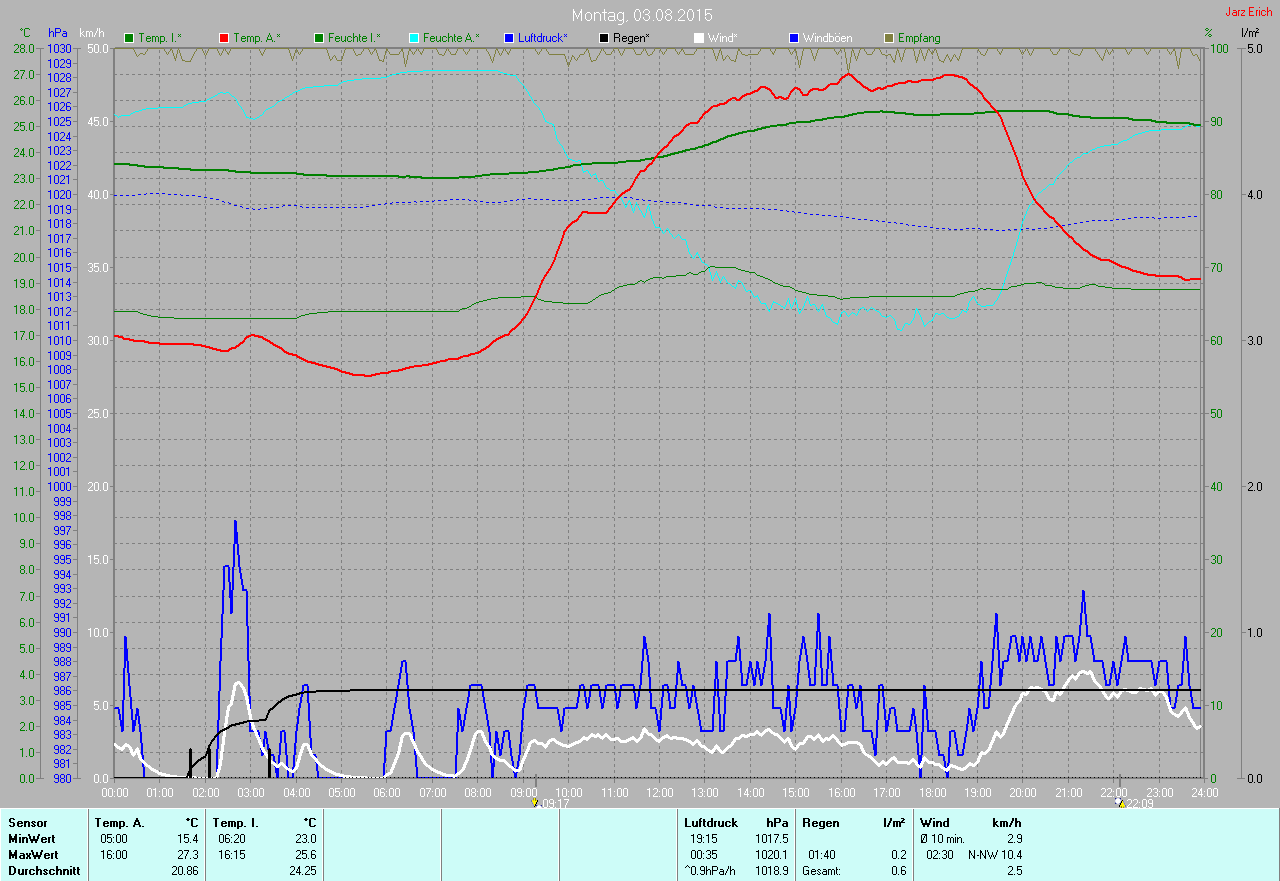
Task: Click maximum pressure value 1020.1
Action: (772, 855)
